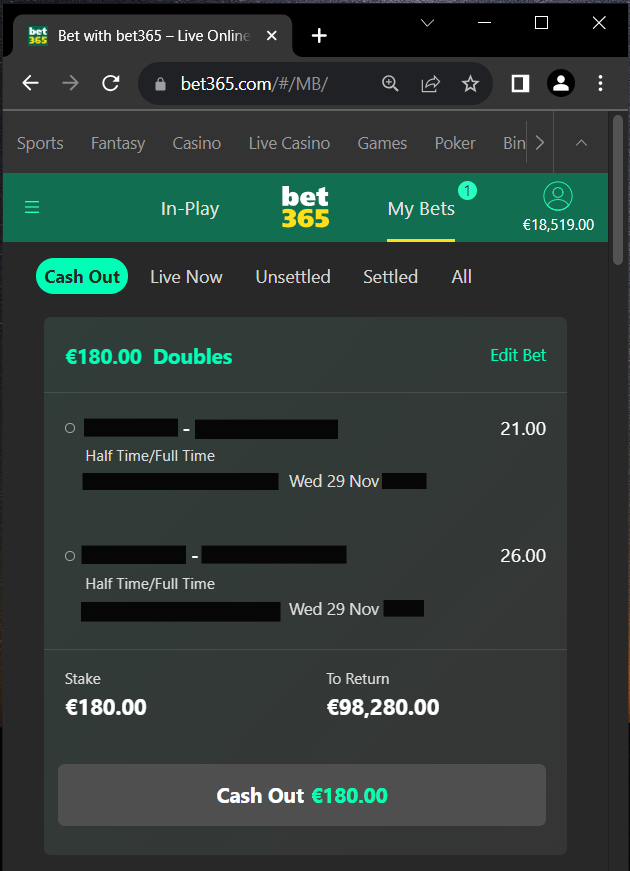630x871 pixels.
Task: Open the hamburger menu in bet365 header
Action: point(32,208)
